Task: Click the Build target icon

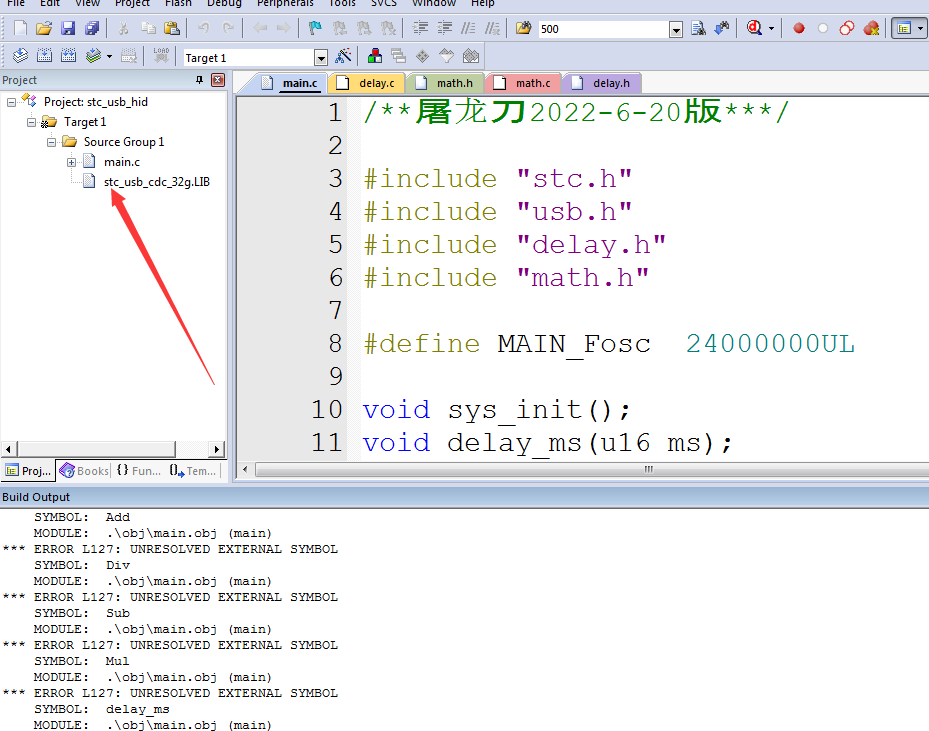Action: (45, 57)
